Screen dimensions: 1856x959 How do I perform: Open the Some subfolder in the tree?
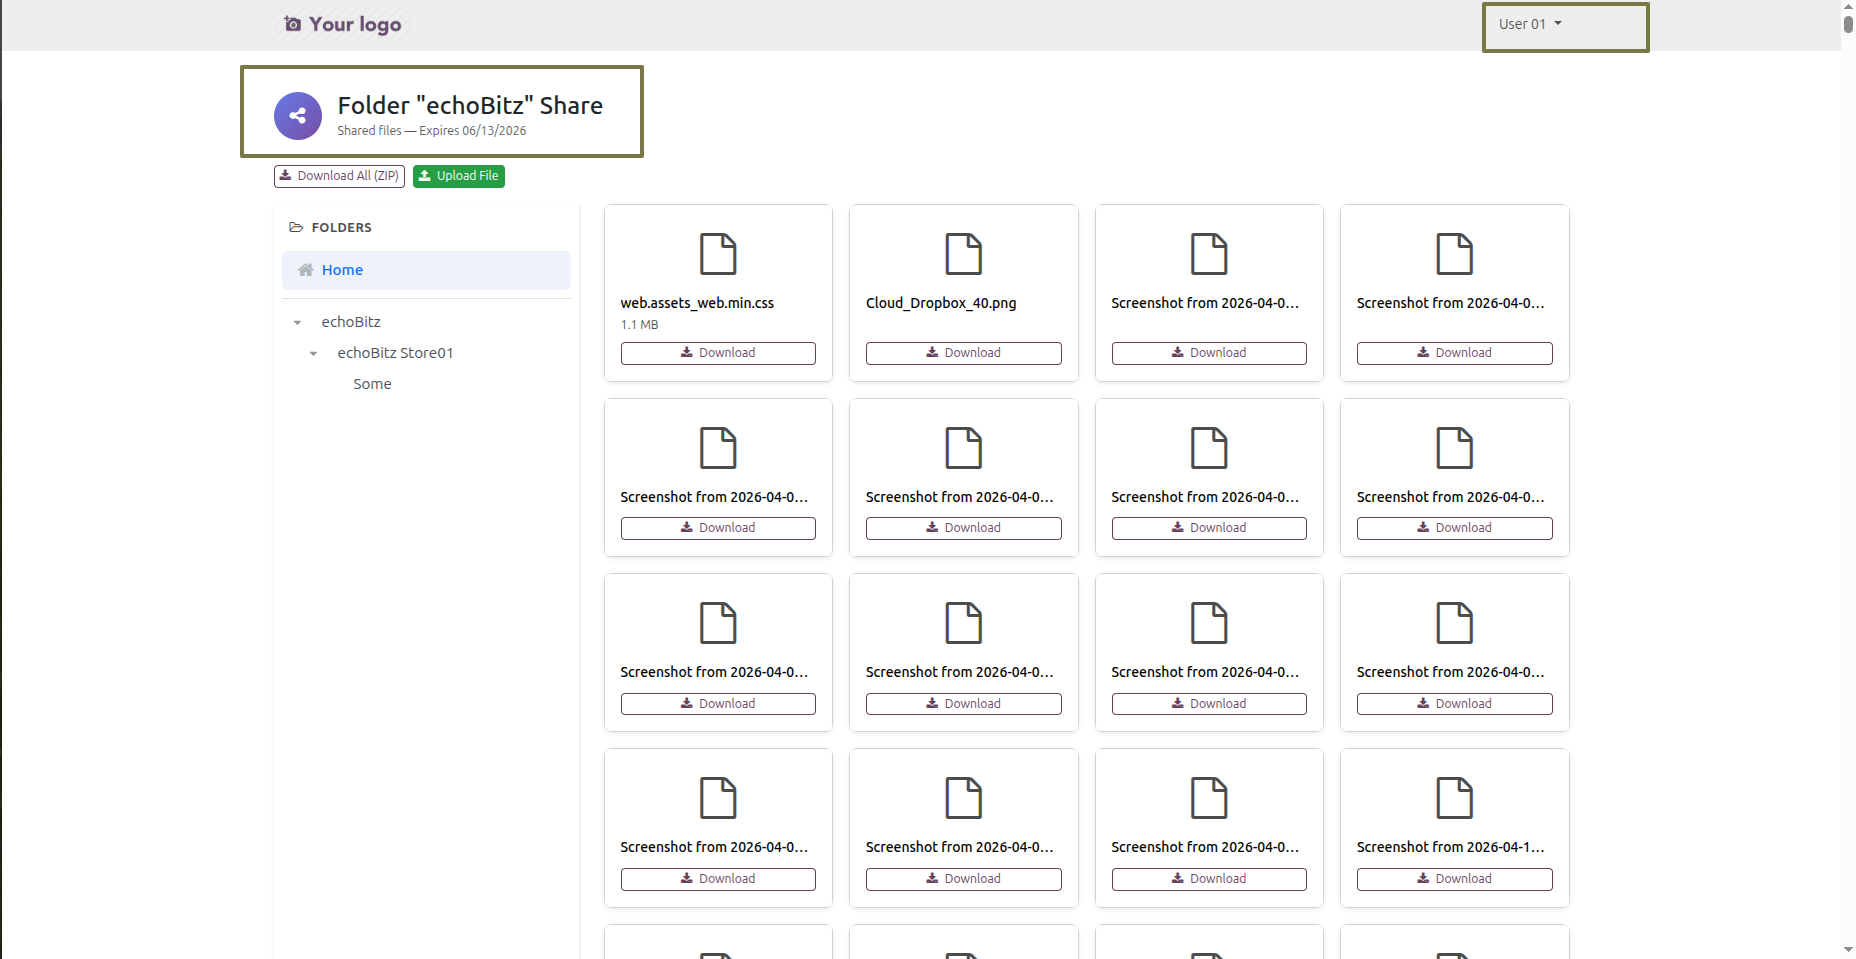tap(372, 384)
